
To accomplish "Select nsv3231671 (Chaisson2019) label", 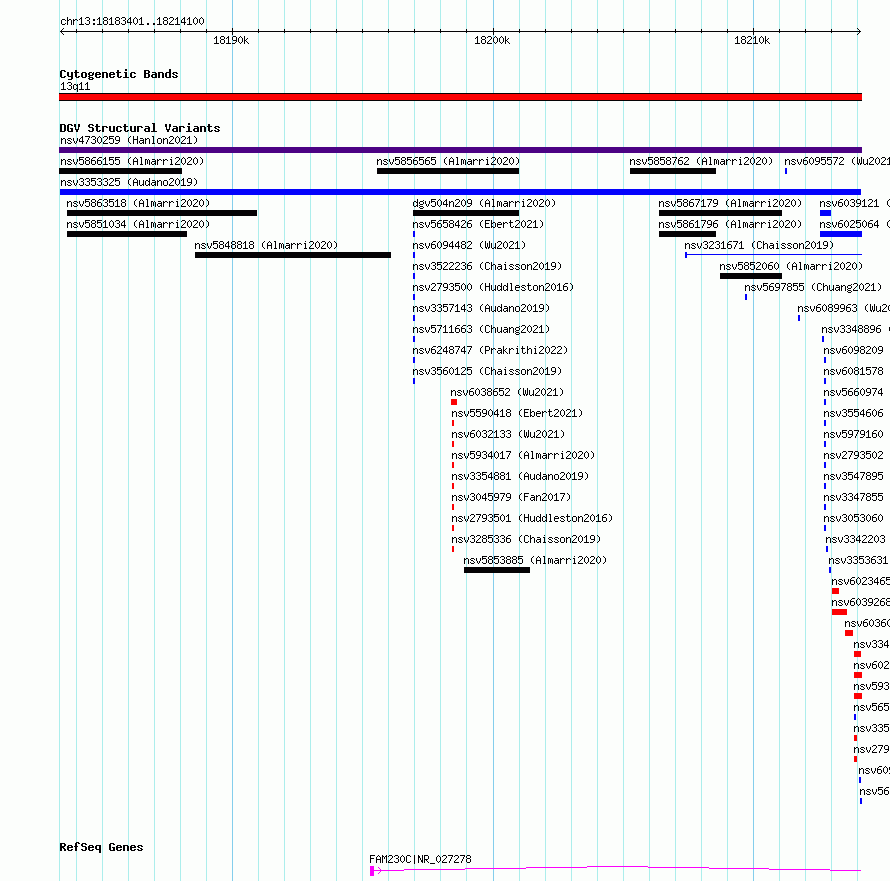I will (759, 245).
